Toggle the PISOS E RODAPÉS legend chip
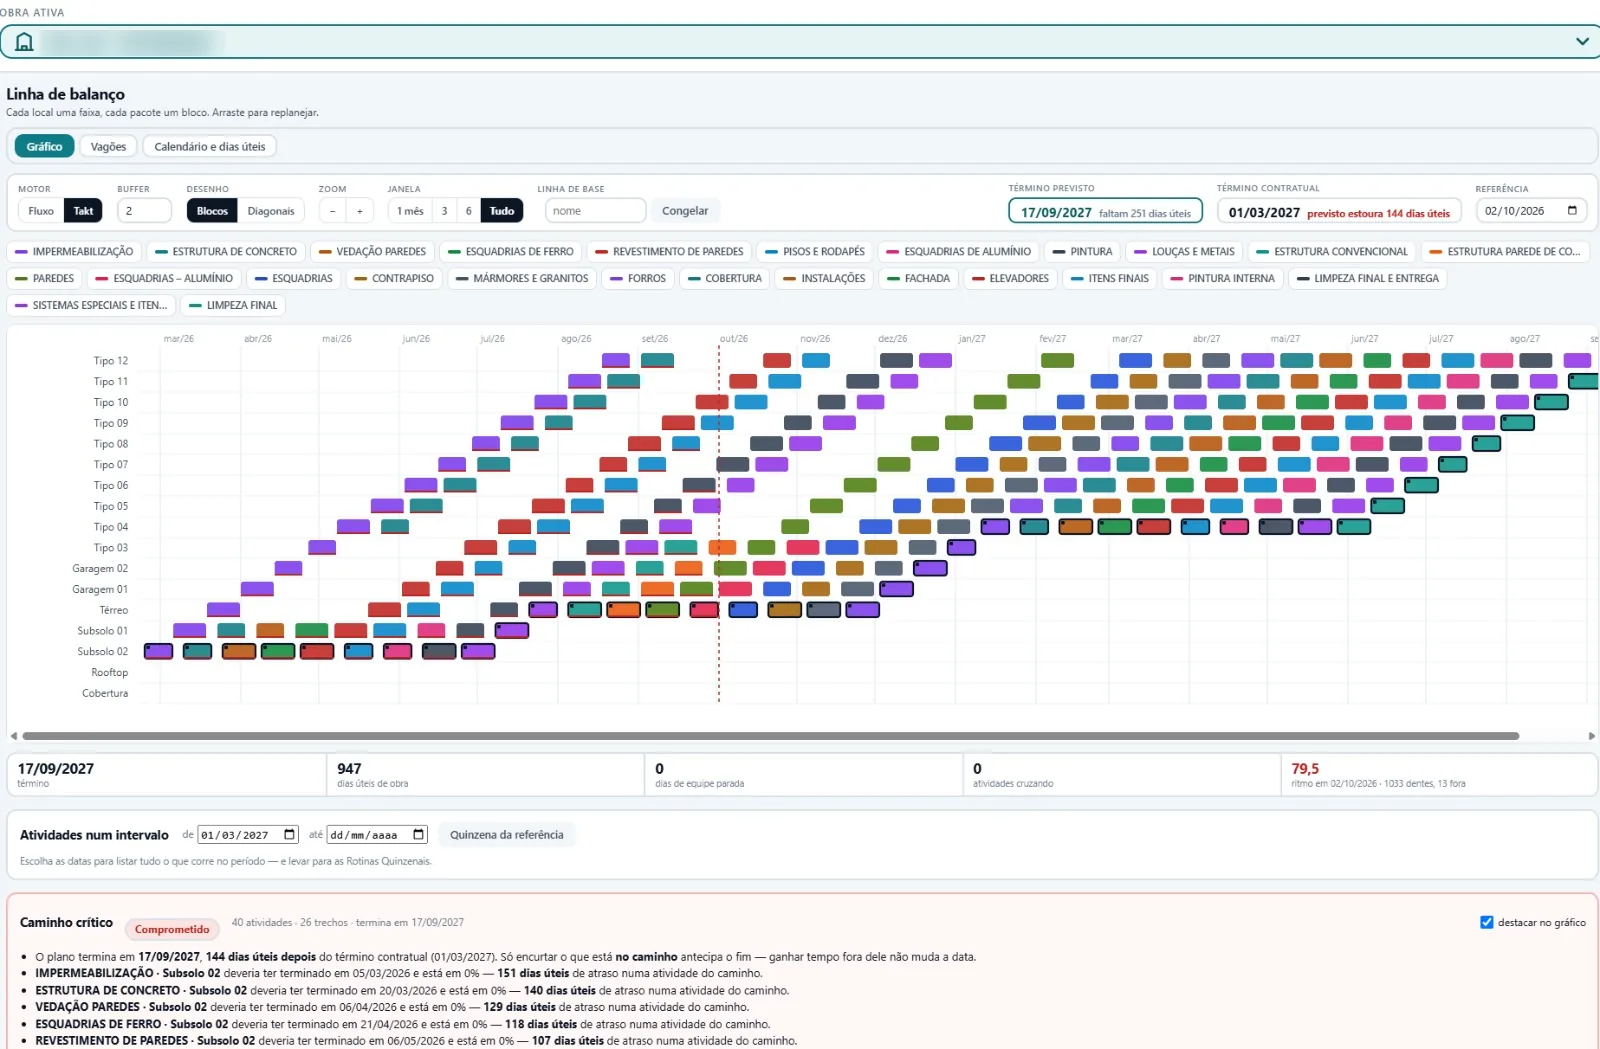The width and height of the screenshot is (1600, 1049). pos(815,252)
